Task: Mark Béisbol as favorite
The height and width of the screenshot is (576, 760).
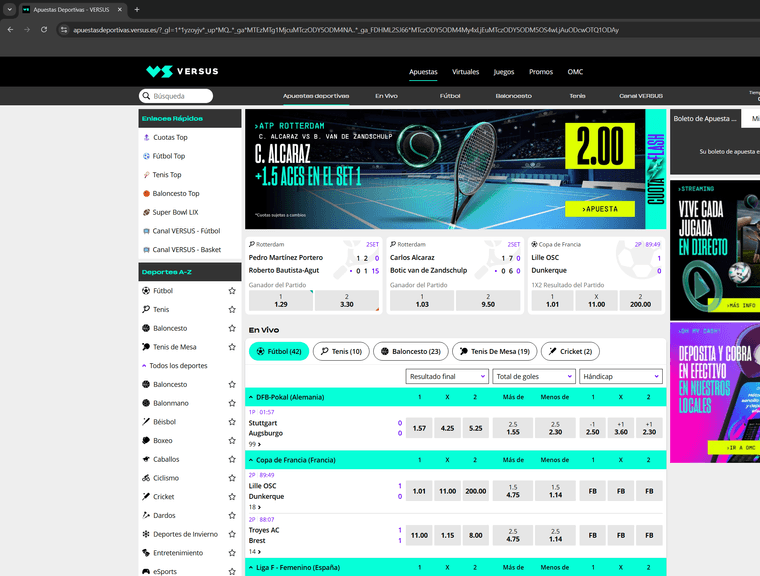Action: click(232, 422)
